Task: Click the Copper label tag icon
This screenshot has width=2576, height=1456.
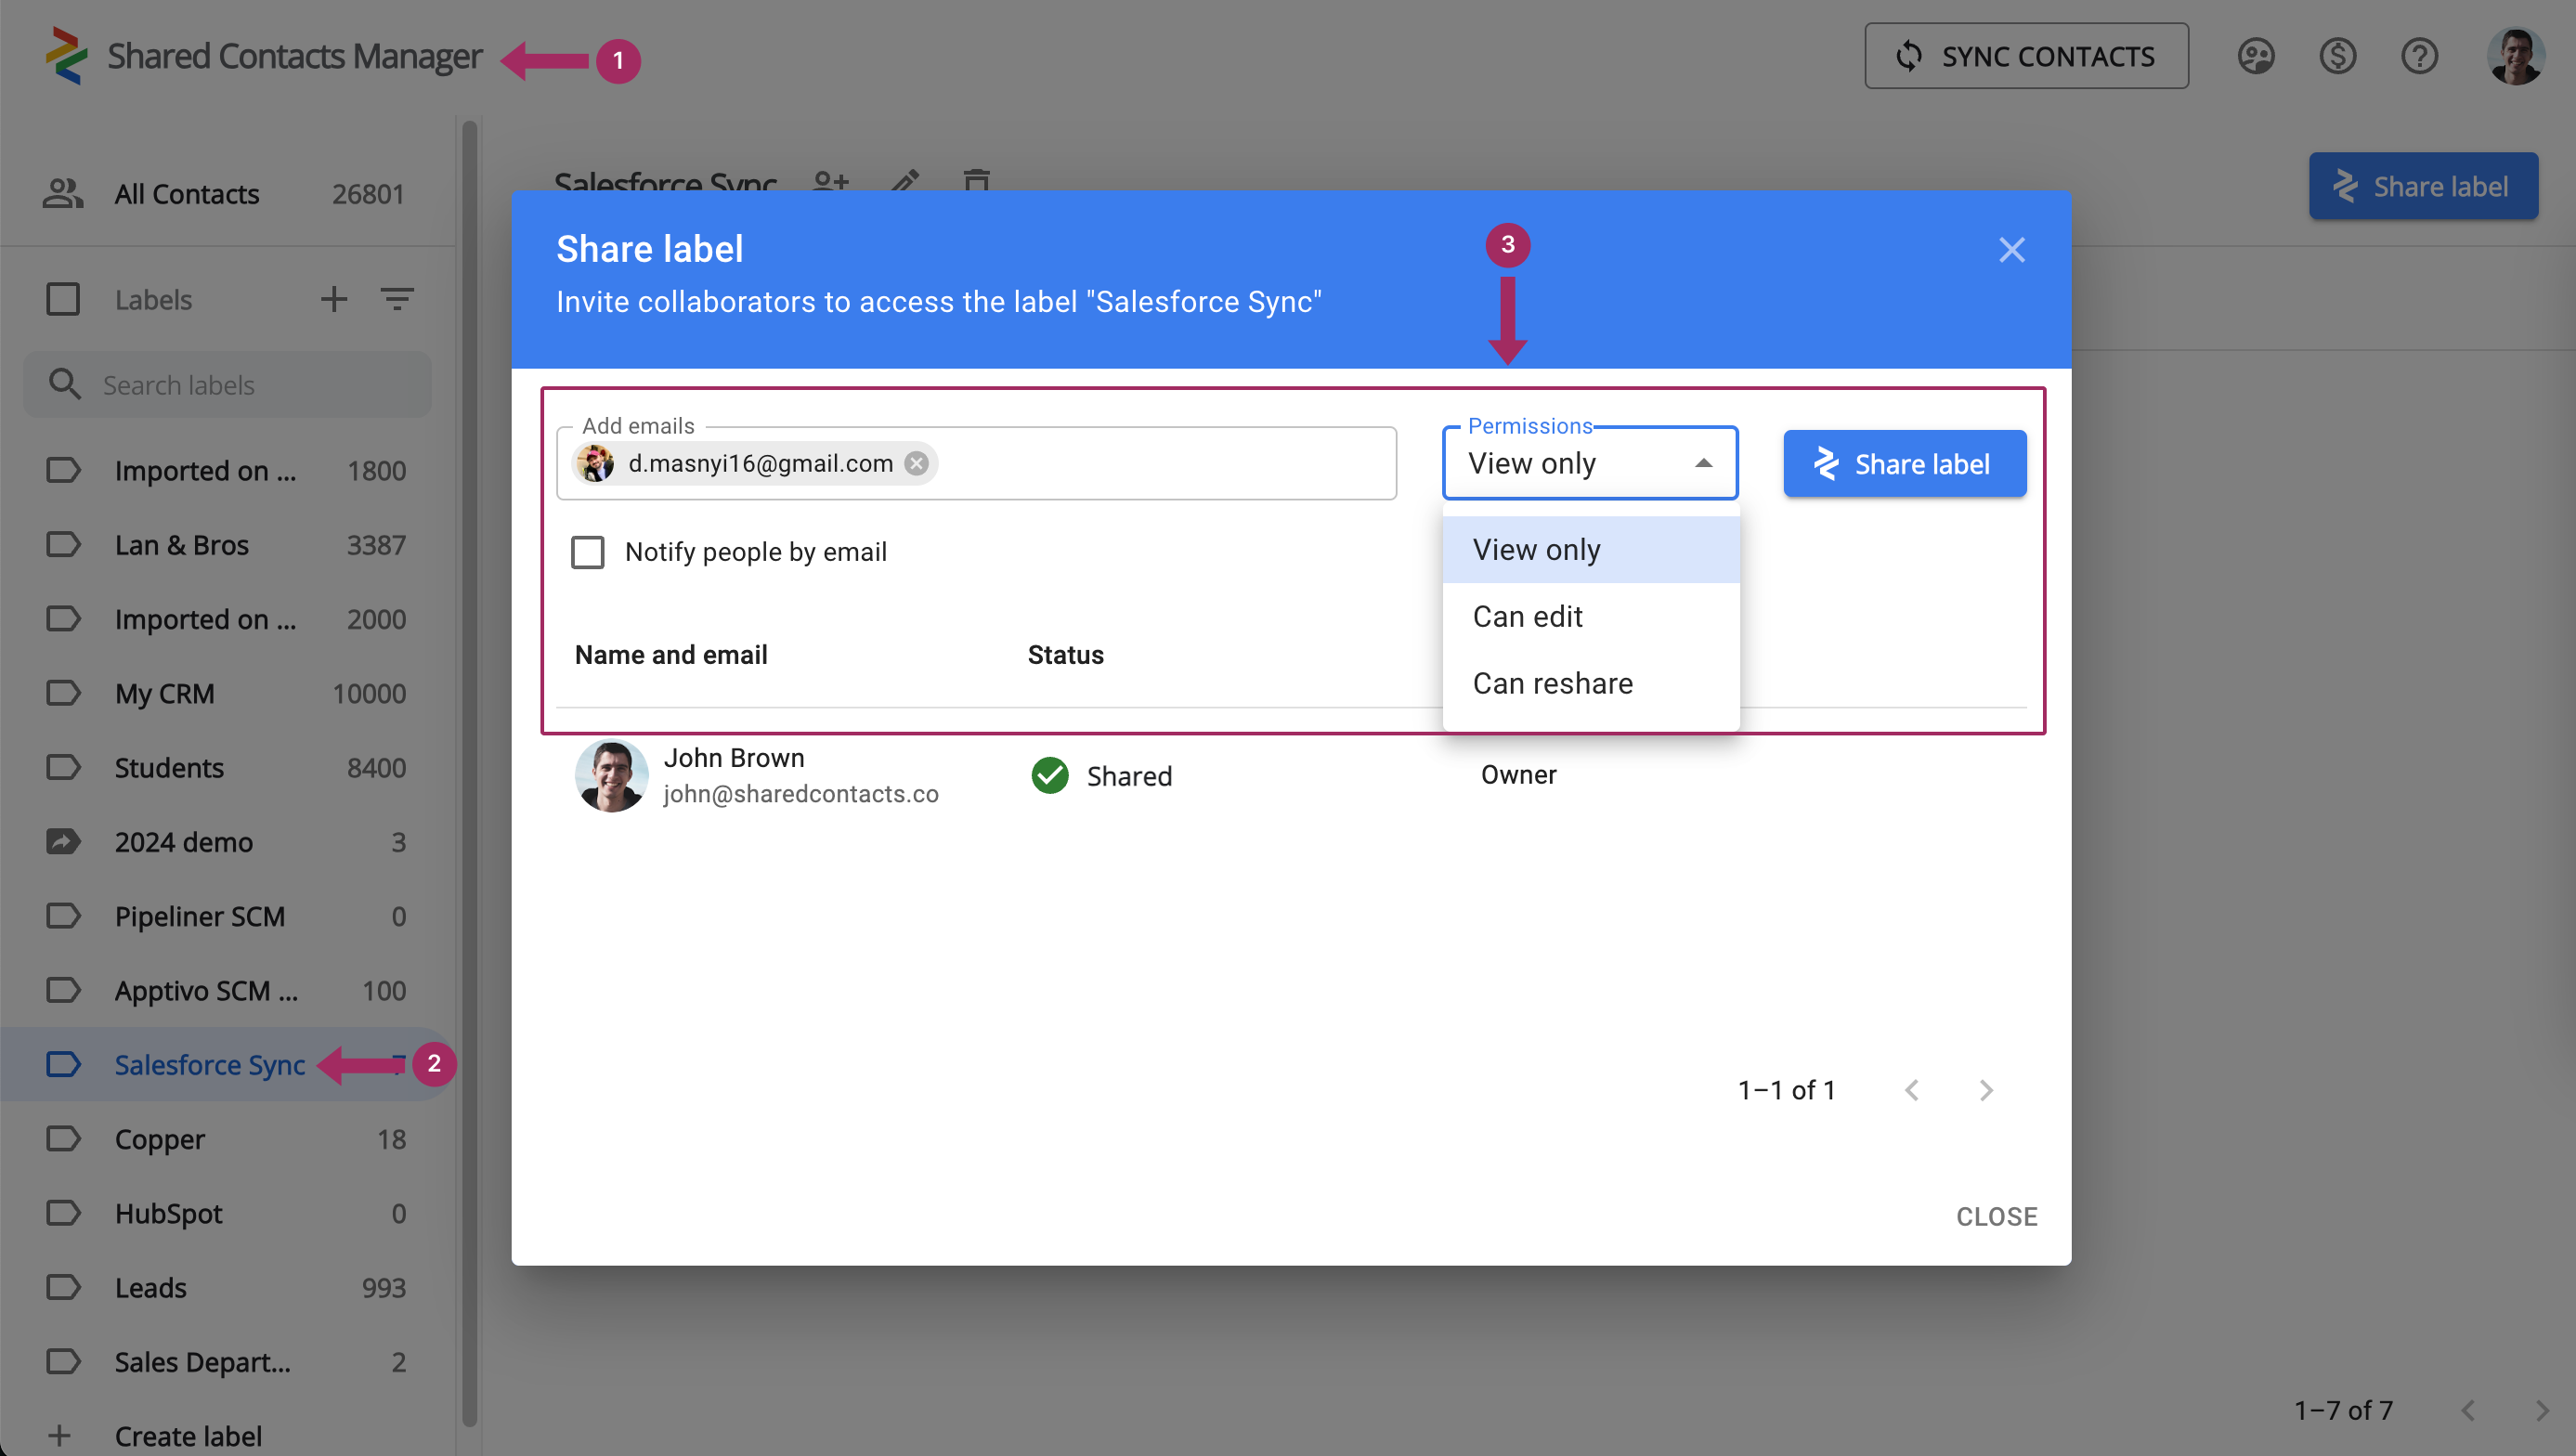Action: click(x=63, y=1138)
